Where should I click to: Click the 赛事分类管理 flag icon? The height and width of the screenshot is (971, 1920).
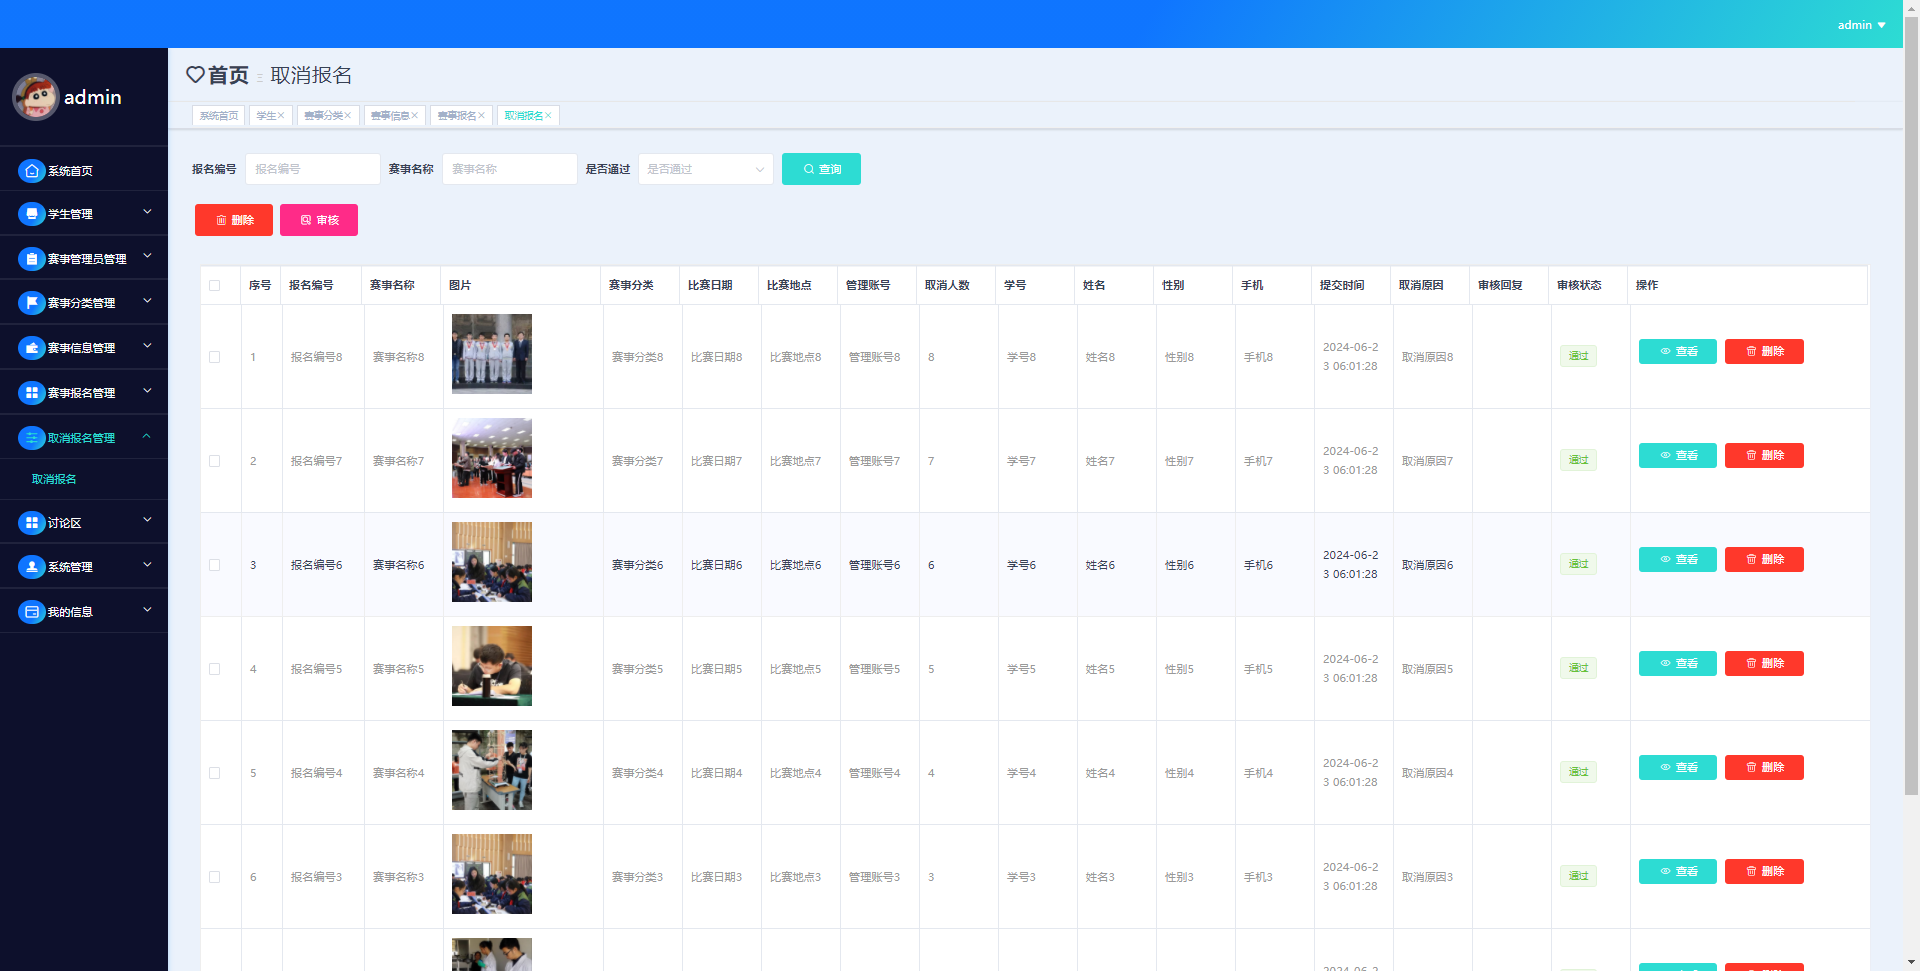[x=32, y=303]
